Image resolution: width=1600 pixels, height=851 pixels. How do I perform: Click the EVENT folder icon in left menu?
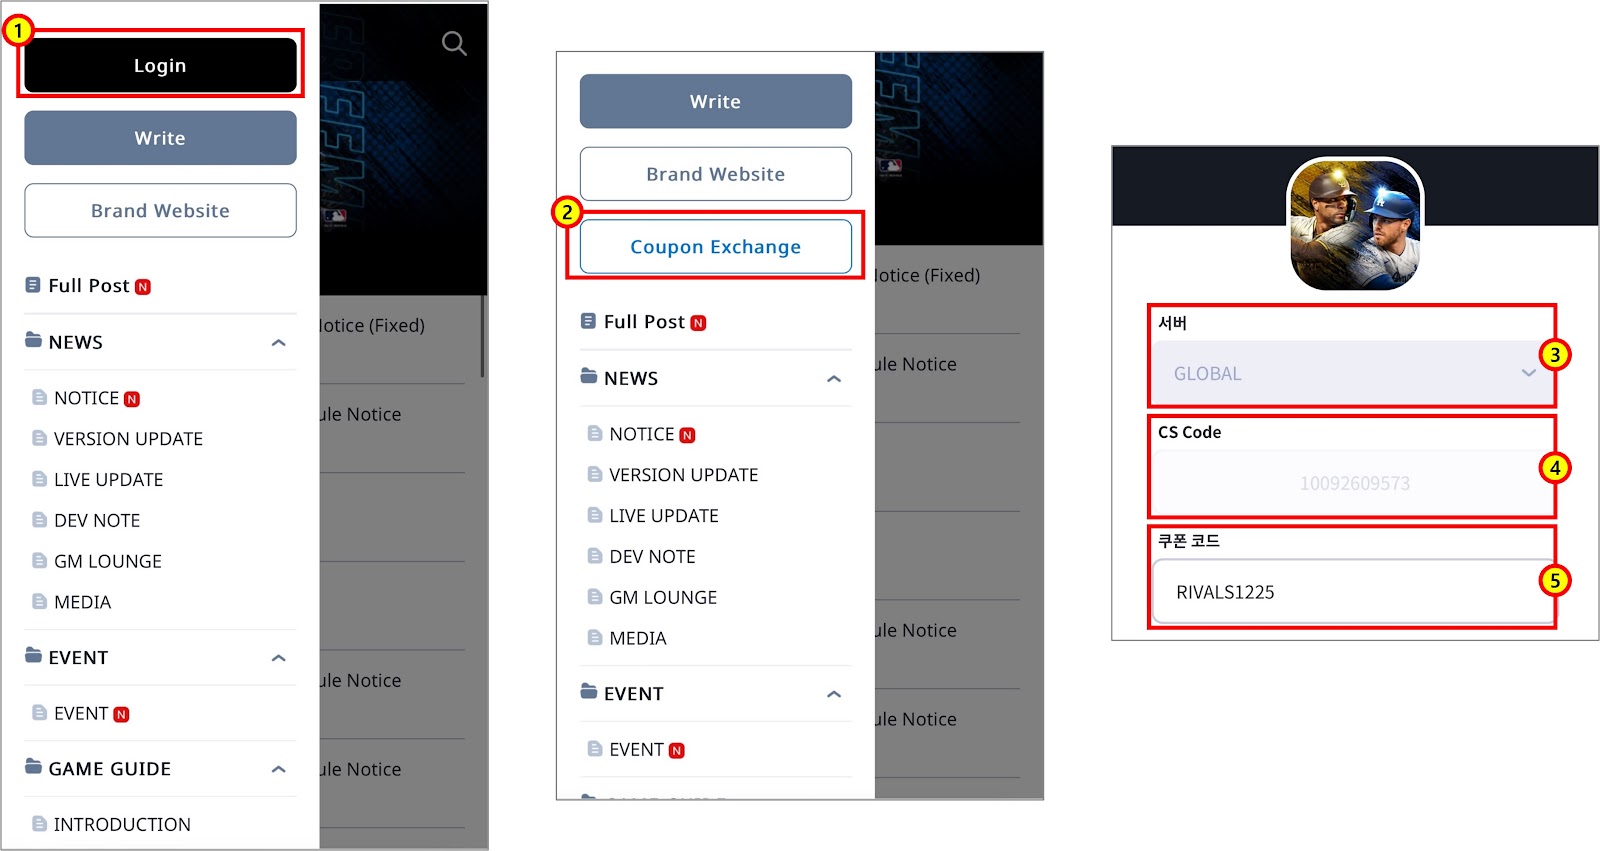[34, 656]
